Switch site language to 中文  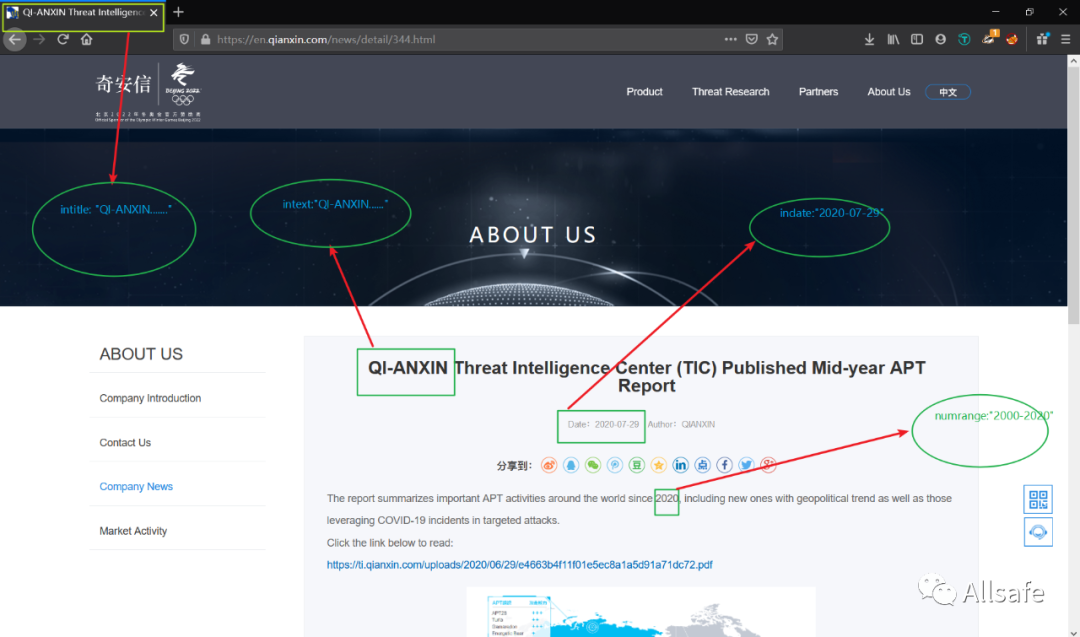coord(948,92)
